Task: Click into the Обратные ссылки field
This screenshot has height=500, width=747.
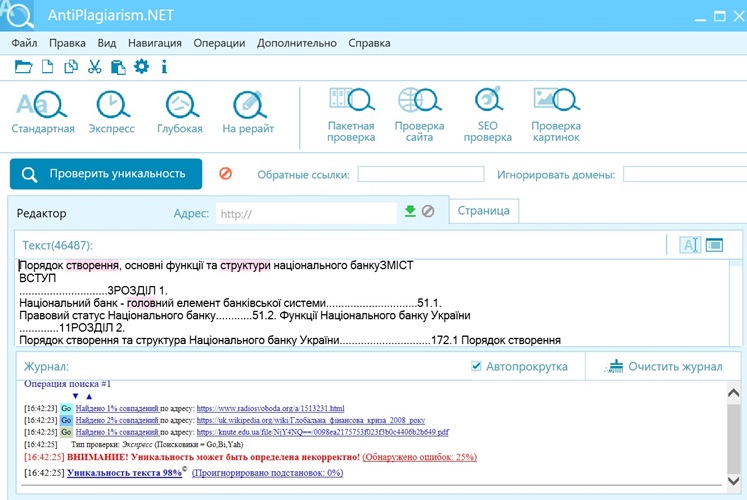Action: point(421,174)
